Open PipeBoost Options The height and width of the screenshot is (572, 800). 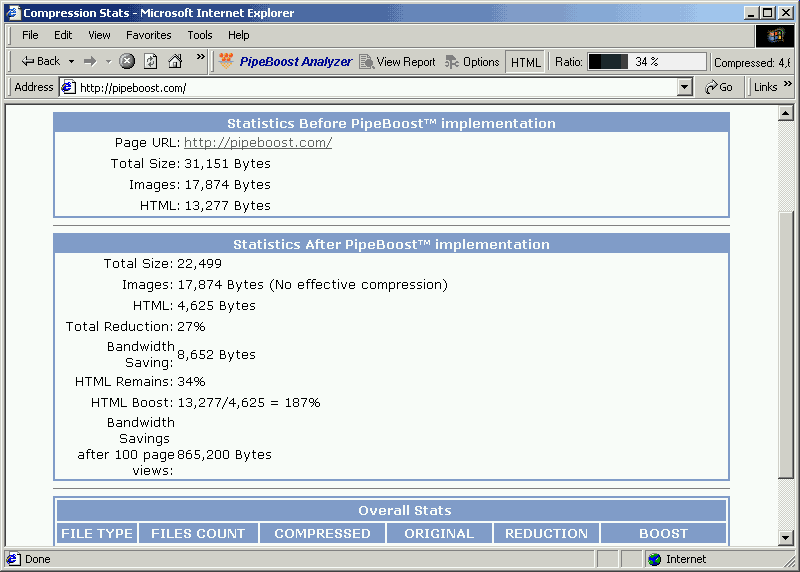click(x=472, y=62)
